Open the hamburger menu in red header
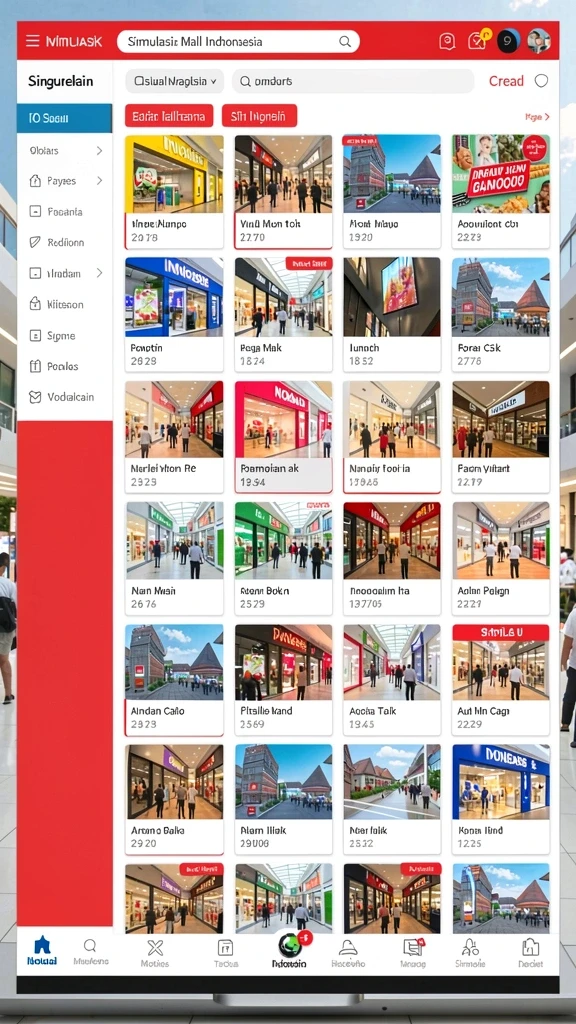 [x=33, y=41]
